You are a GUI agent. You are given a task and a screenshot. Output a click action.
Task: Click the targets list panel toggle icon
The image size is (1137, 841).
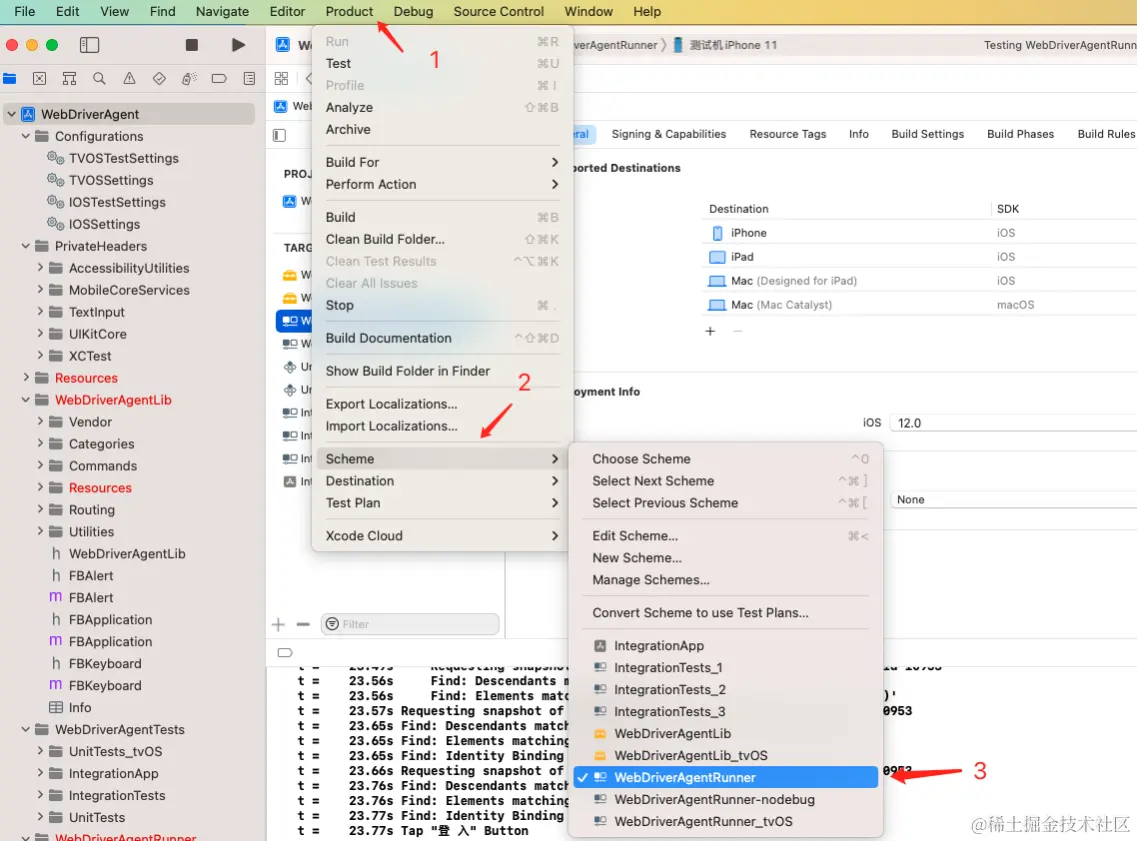click(x=280, y=135)
